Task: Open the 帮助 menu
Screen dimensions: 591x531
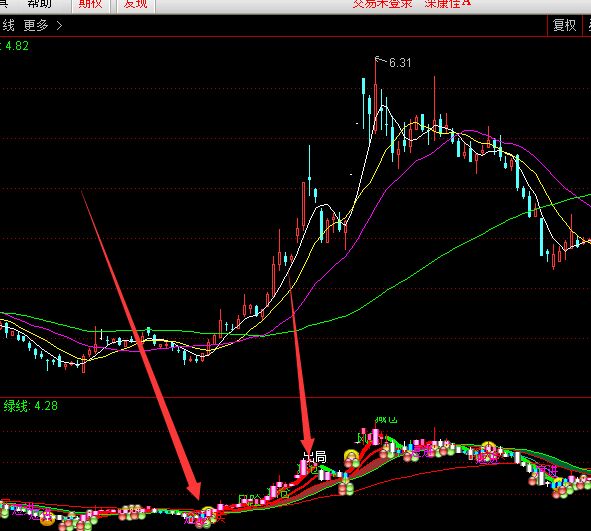Action: point(39,4)
